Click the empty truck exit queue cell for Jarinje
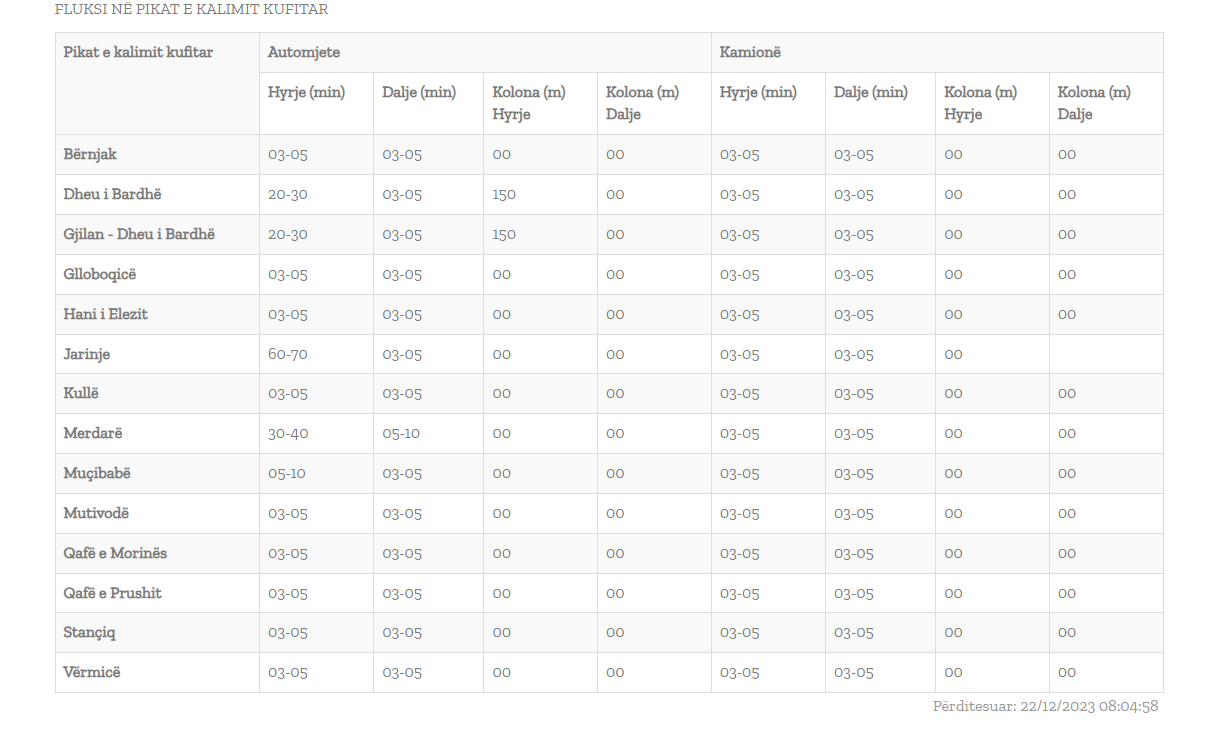1216x740 pixels. 1105,354
